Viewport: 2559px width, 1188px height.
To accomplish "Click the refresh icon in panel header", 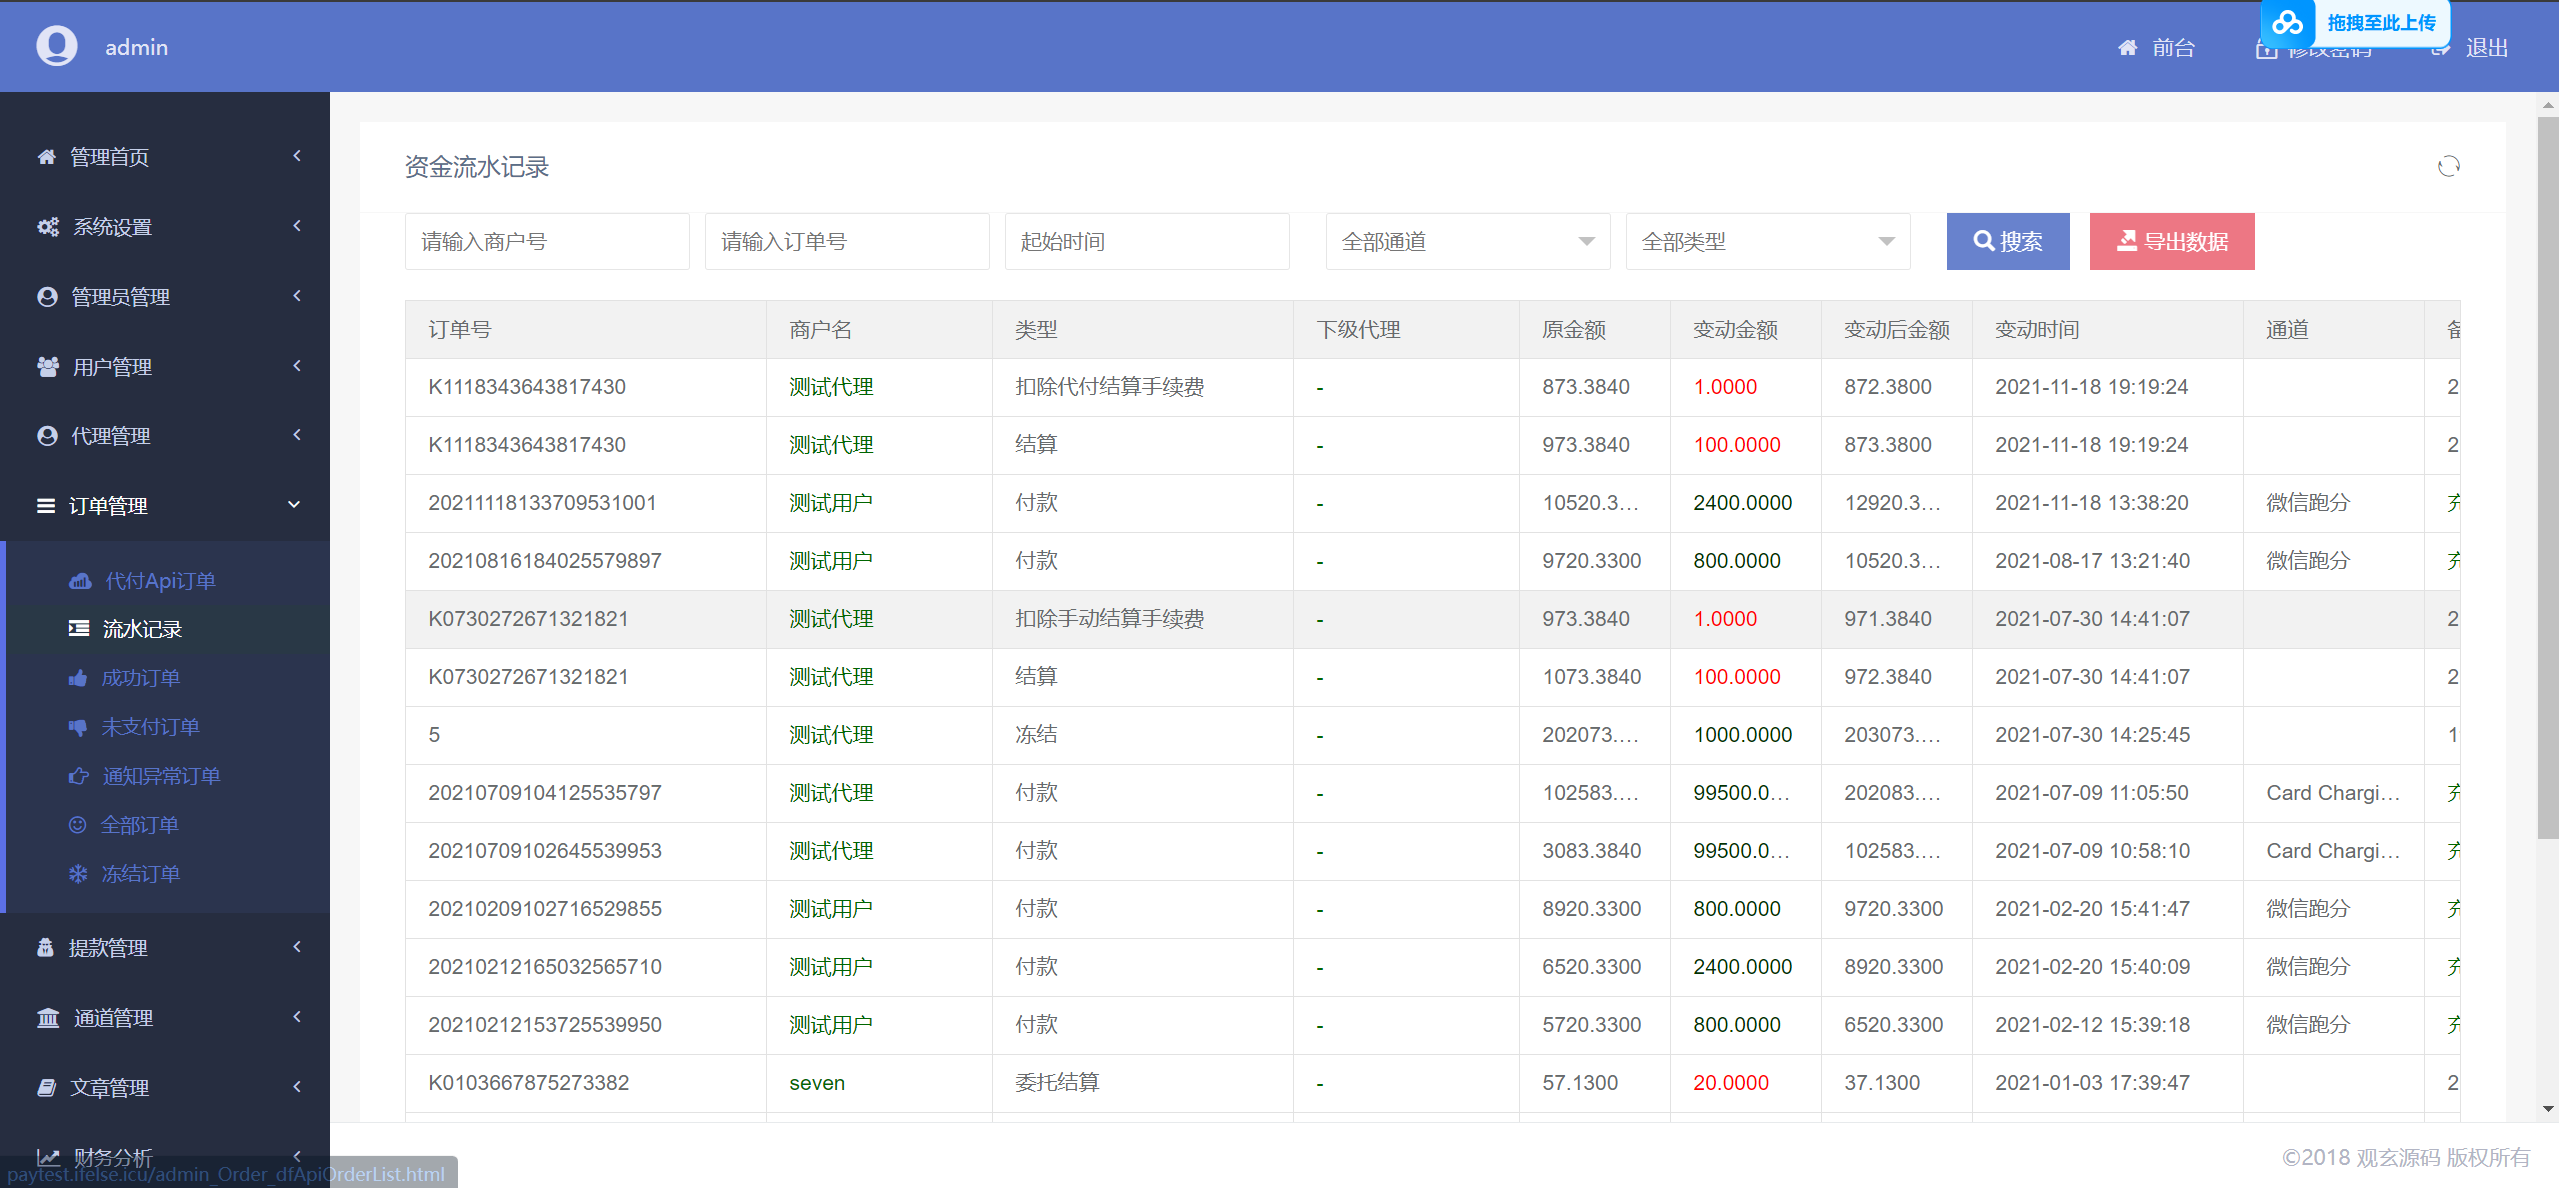I will click(x=2448, y=166).
